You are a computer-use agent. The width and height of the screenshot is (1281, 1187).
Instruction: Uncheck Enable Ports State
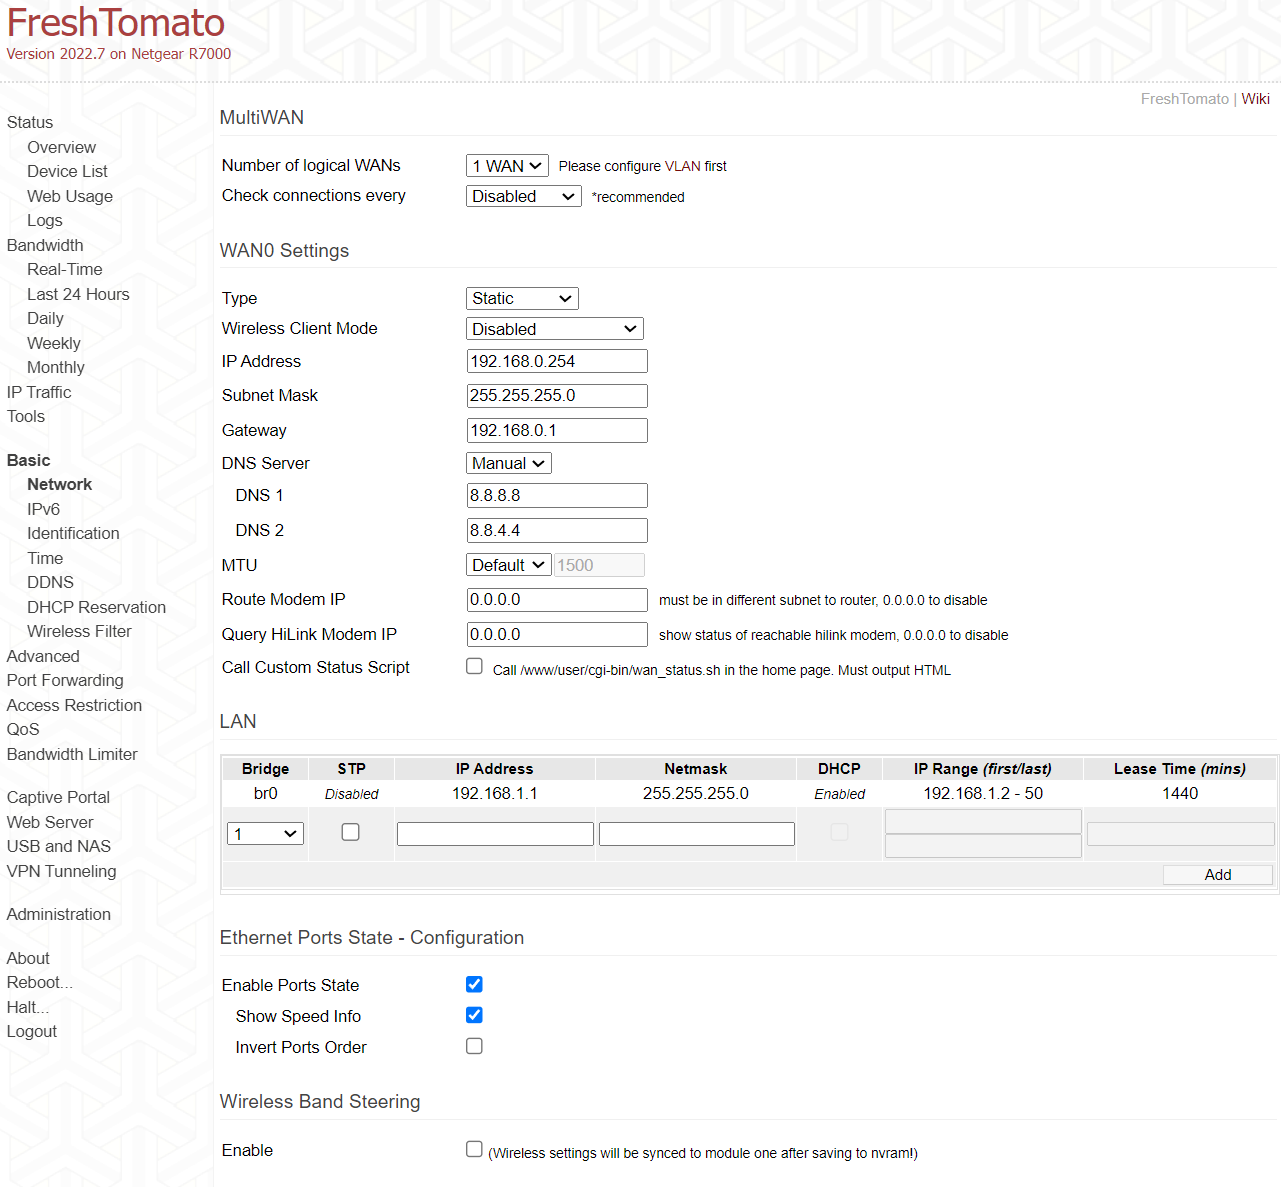pyautogui.click(x=475, y=984)
